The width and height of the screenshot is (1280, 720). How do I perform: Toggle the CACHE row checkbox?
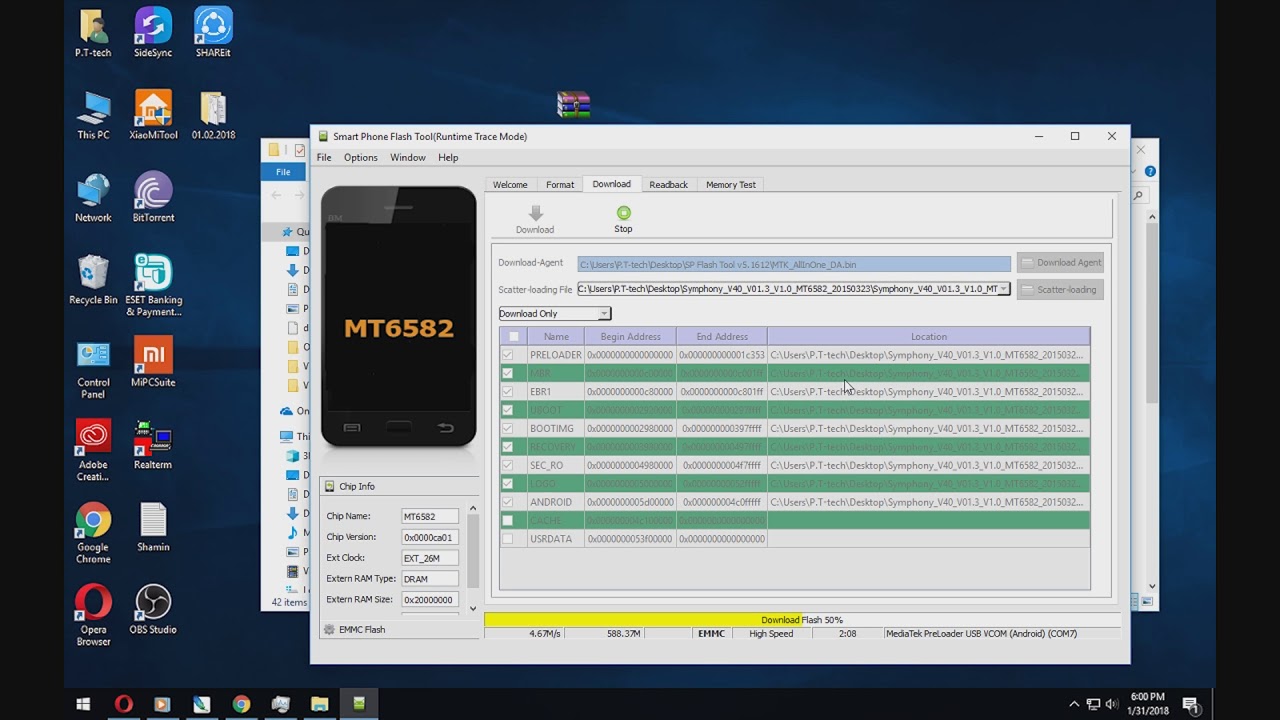(x=508, y=520)
